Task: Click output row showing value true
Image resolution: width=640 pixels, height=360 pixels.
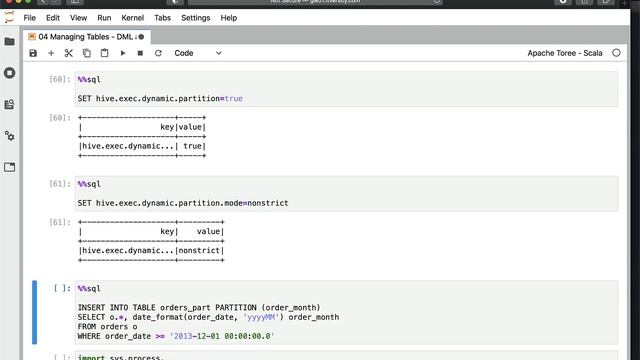Action: click(142, 146)
